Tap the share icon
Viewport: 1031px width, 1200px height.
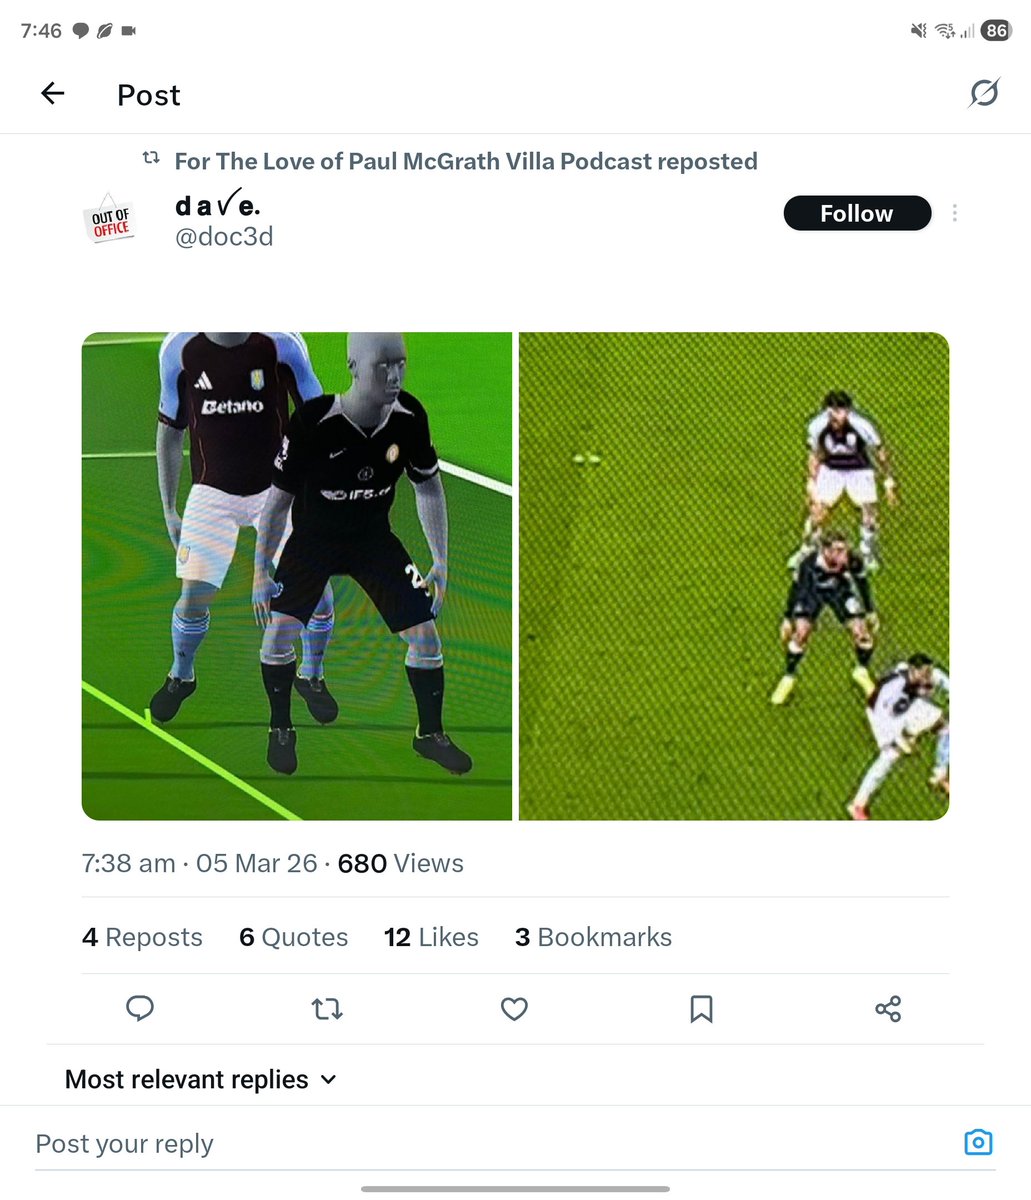(888, 1008)
